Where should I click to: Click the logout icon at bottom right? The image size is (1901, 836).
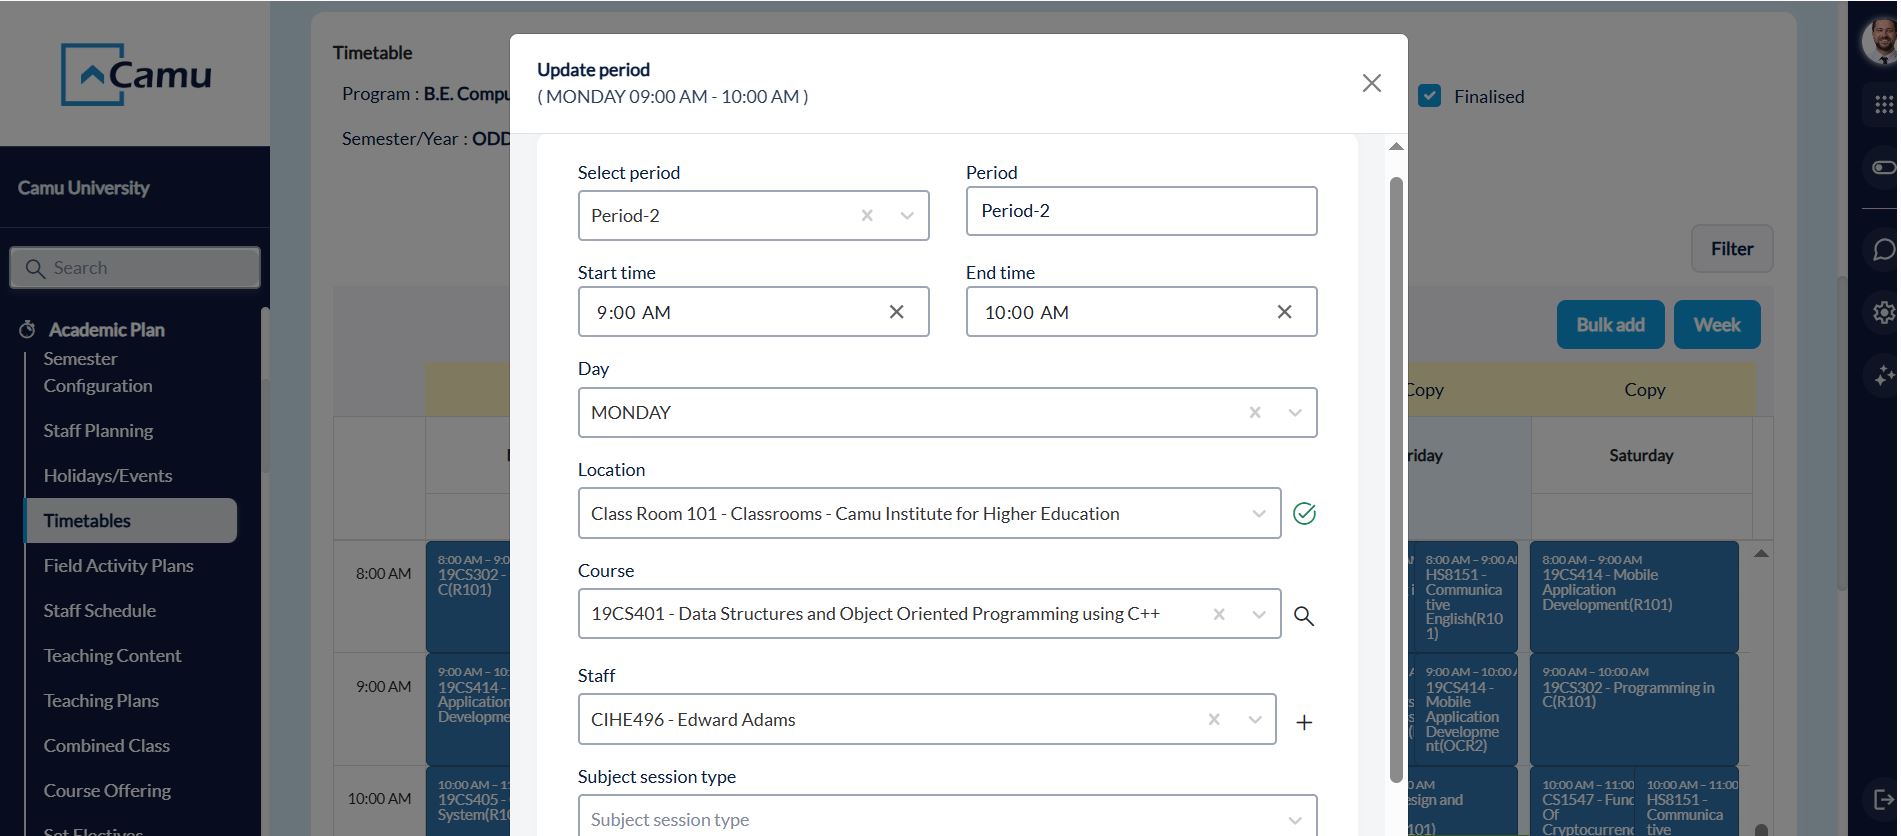coord(1883,798)
